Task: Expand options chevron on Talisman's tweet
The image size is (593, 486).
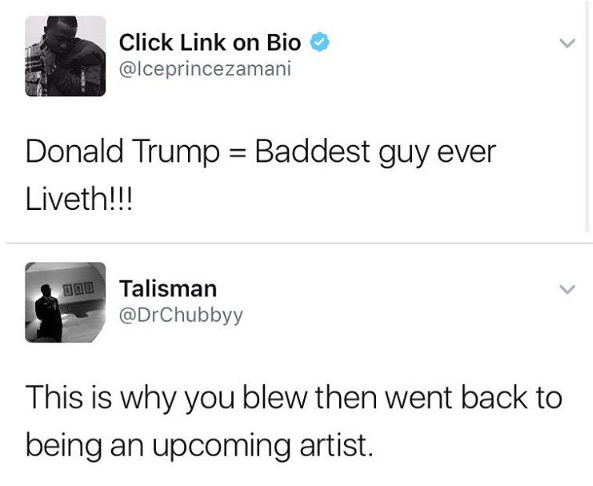Action: (x=567, y=289)
